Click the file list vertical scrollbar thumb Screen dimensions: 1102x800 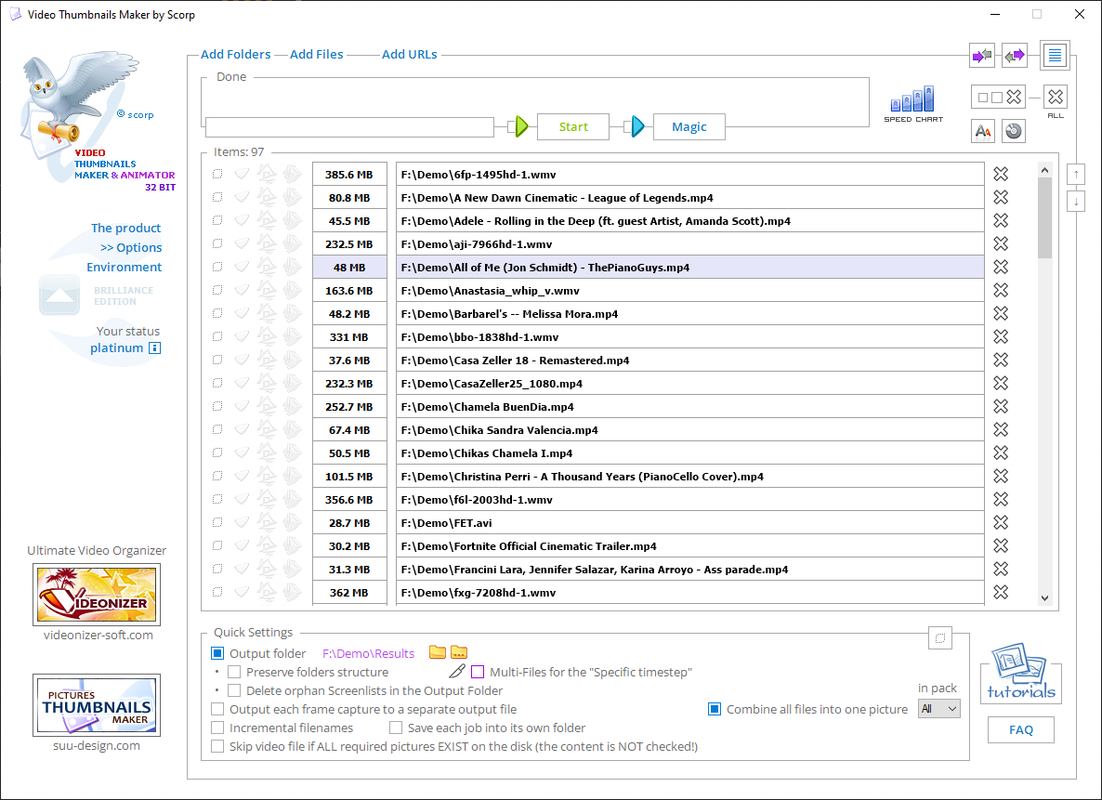click(1044, 219)
